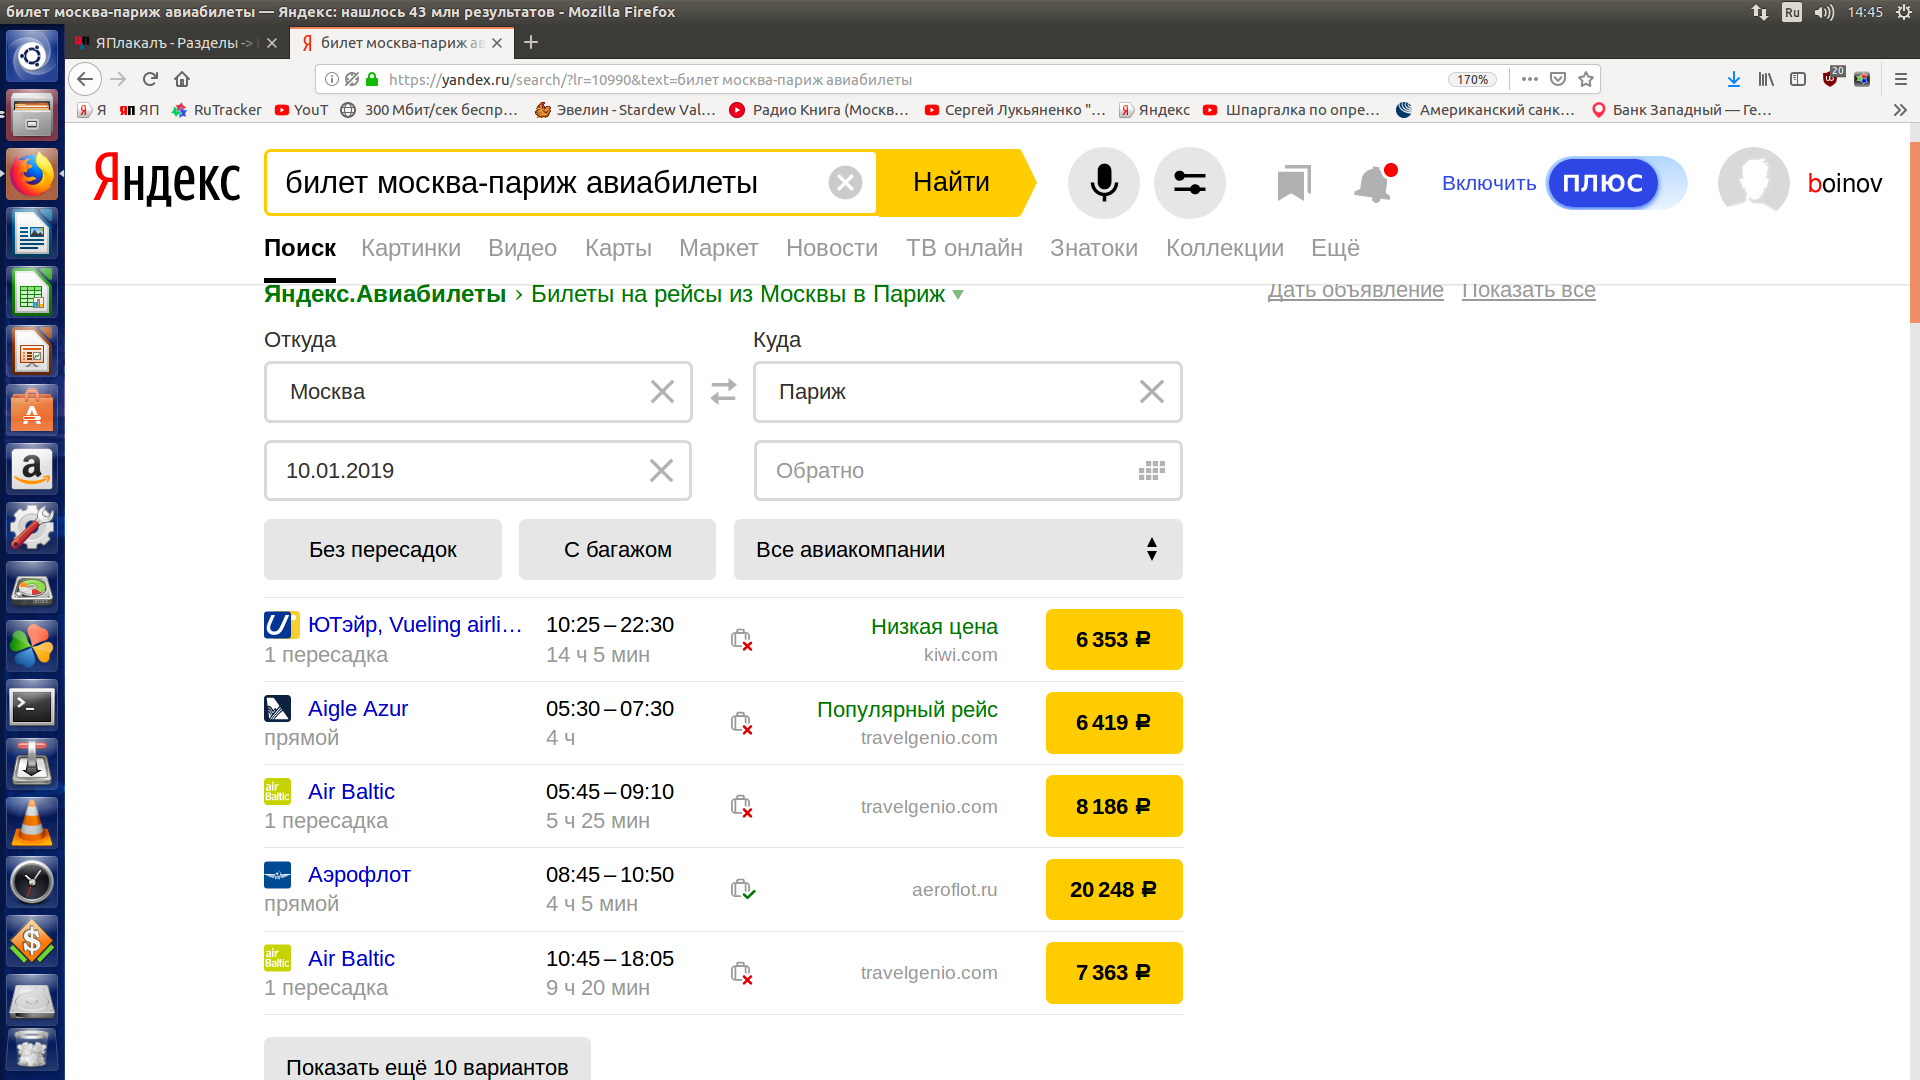Expand the Яндекс.Авиабилеты green arrow menu
Viewport: 1920px width, 1080px height.
tap(958, 295)
